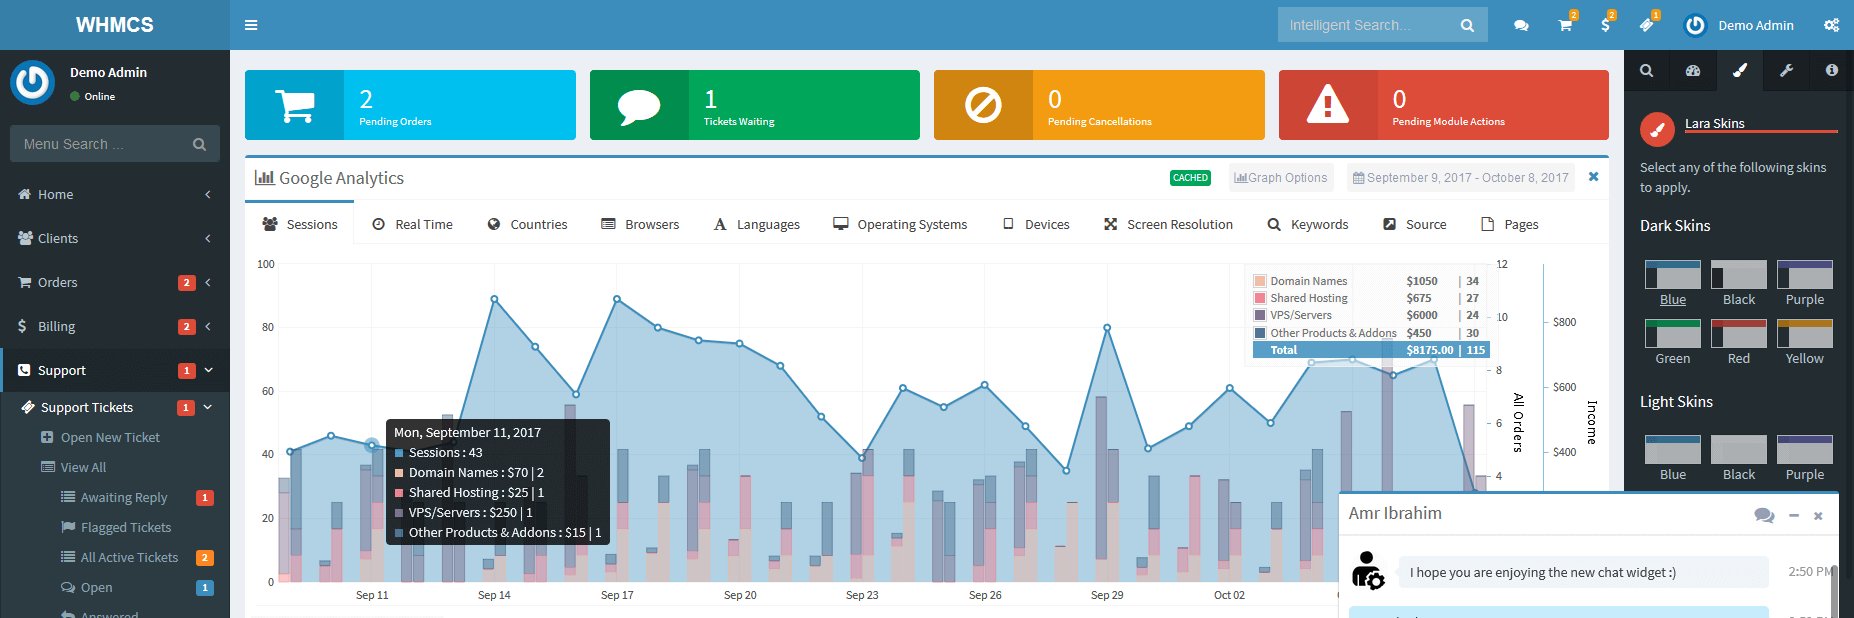This screenshot has height=618, width=1854.
Task: Click the power logo beside Demo Admin in header
Action: [x=1695, y=25]
